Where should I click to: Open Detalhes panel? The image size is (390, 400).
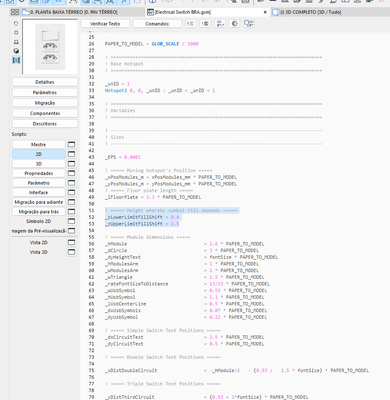point(45,82)
